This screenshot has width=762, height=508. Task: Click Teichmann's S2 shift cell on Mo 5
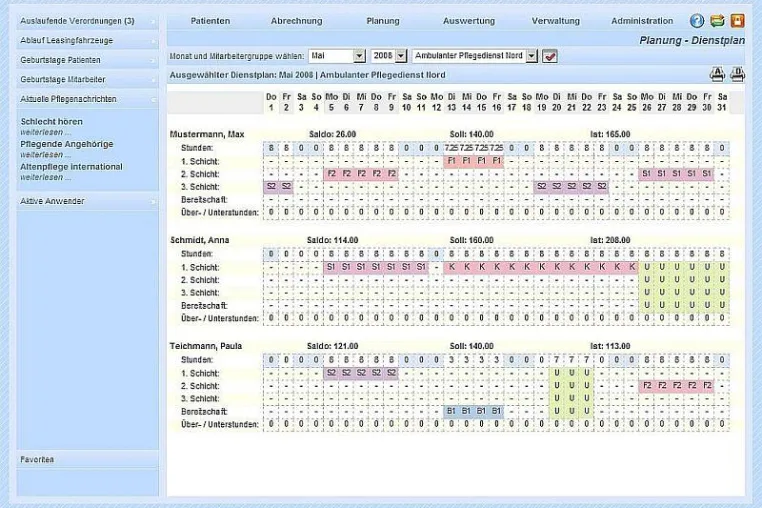click(x=331, y=373)
